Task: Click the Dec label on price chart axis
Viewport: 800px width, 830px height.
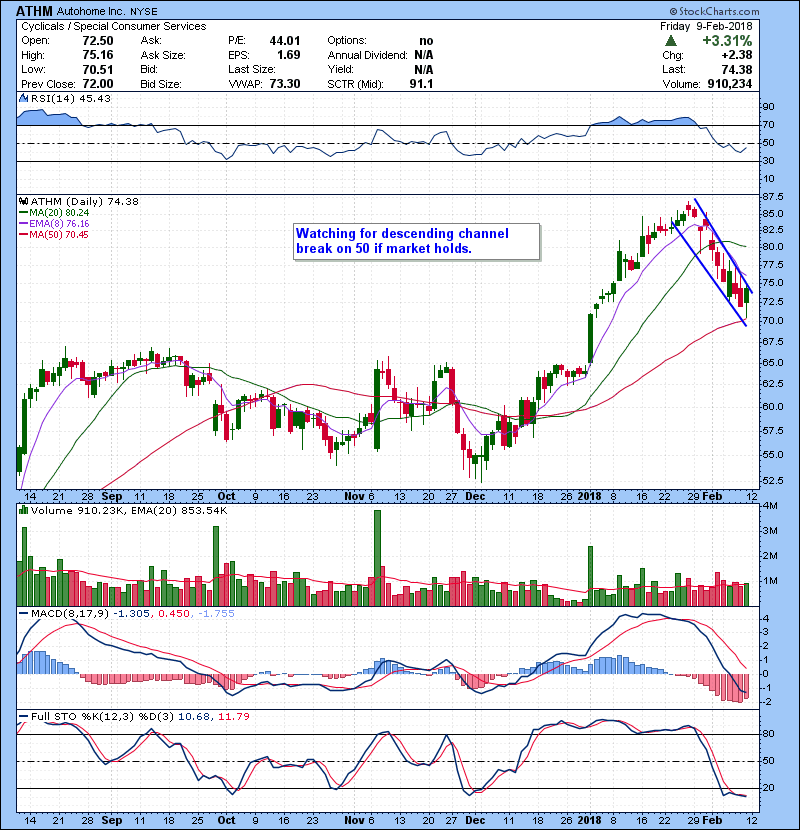Action: point(475,497)
